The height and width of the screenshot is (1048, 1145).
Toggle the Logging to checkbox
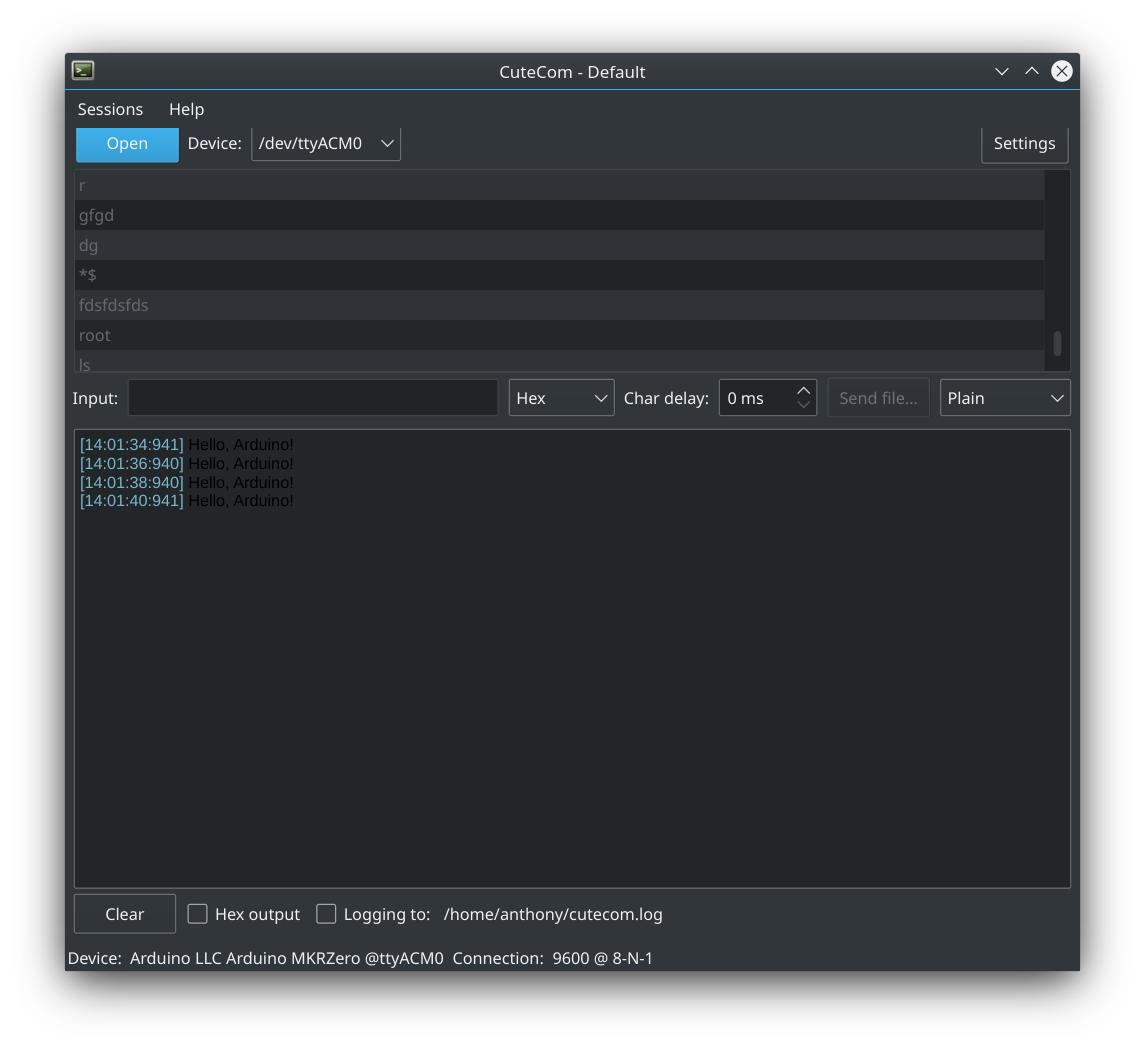[x=326, y=914]
